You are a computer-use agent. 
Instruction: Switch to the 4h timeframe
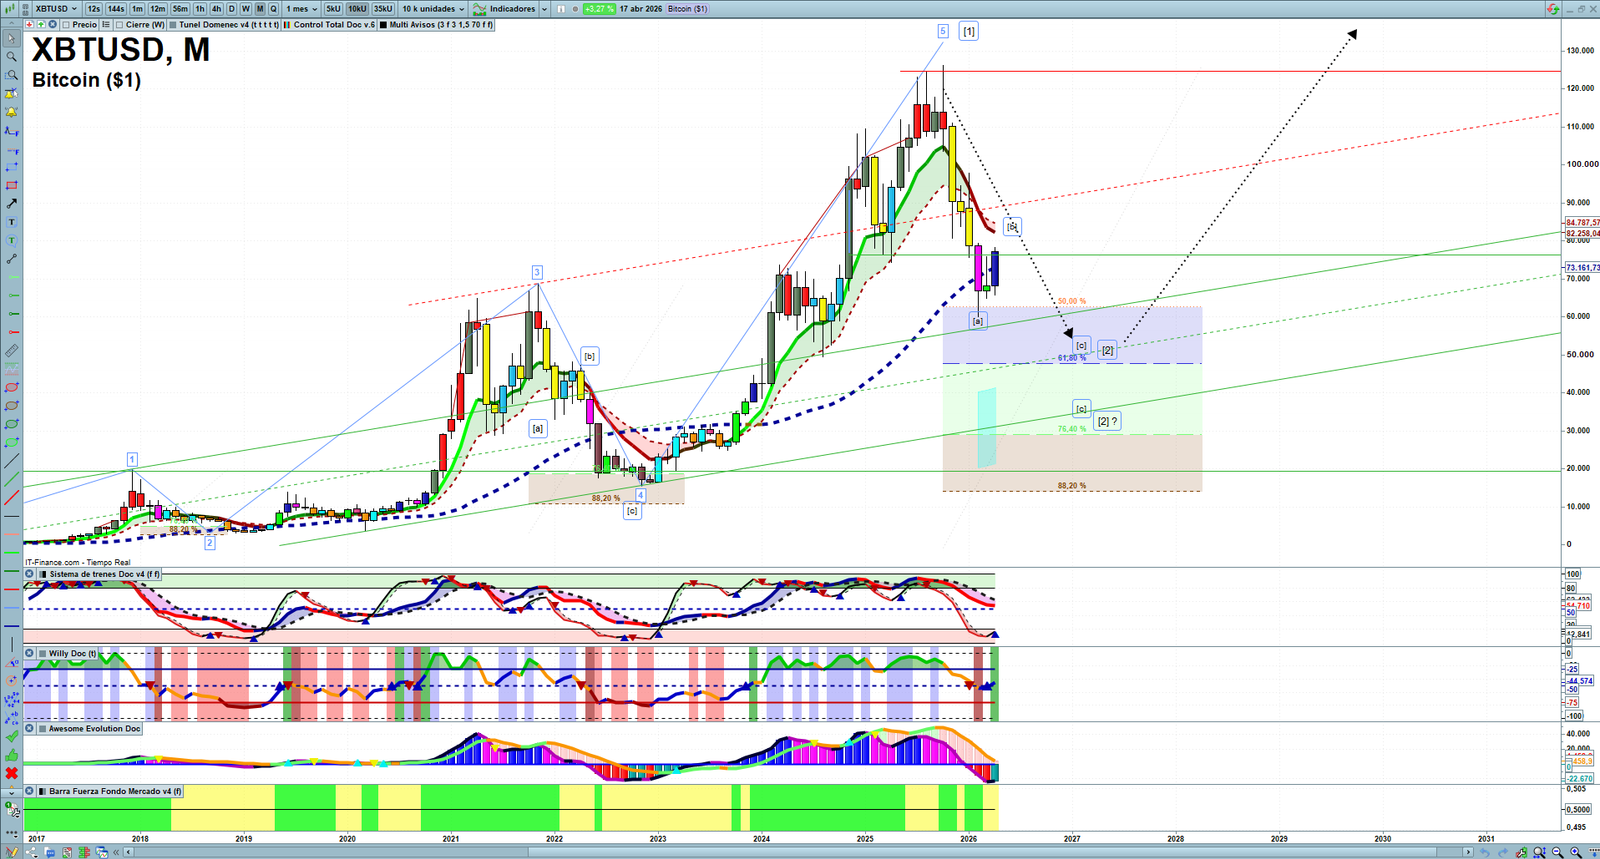point(216,9)
